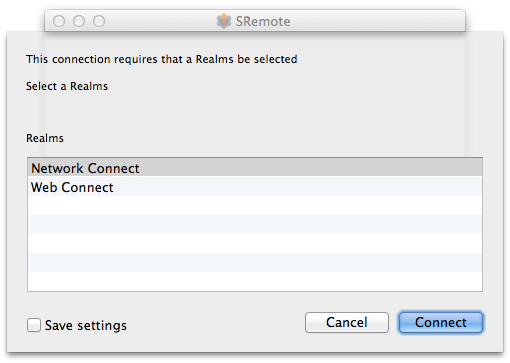Screen dimensions: 510x363
Task: Click the 'This connection requires' message text
Action: (x=162, y=59)
